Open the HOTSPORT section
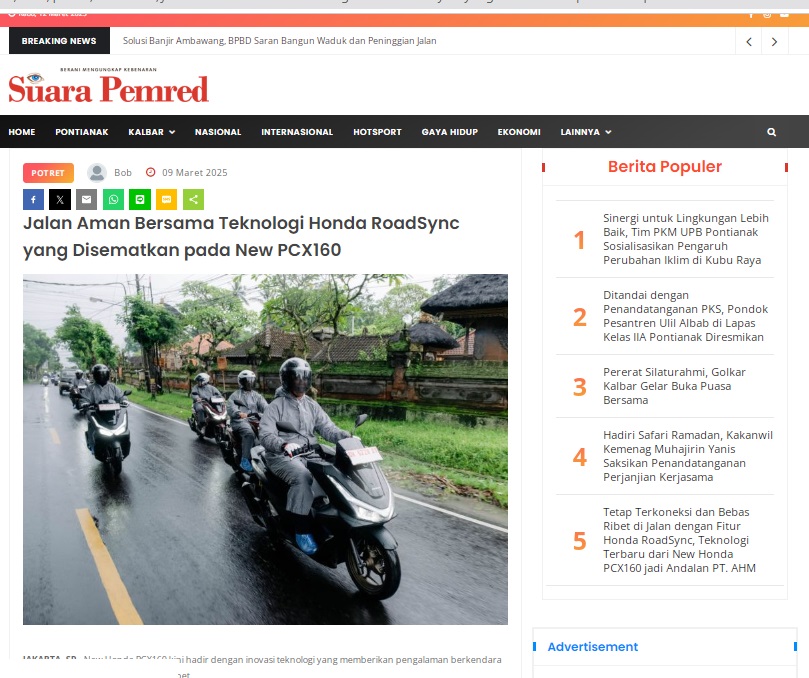The width and height of the screenshot is (809, 678). click(x=377, y=132)
